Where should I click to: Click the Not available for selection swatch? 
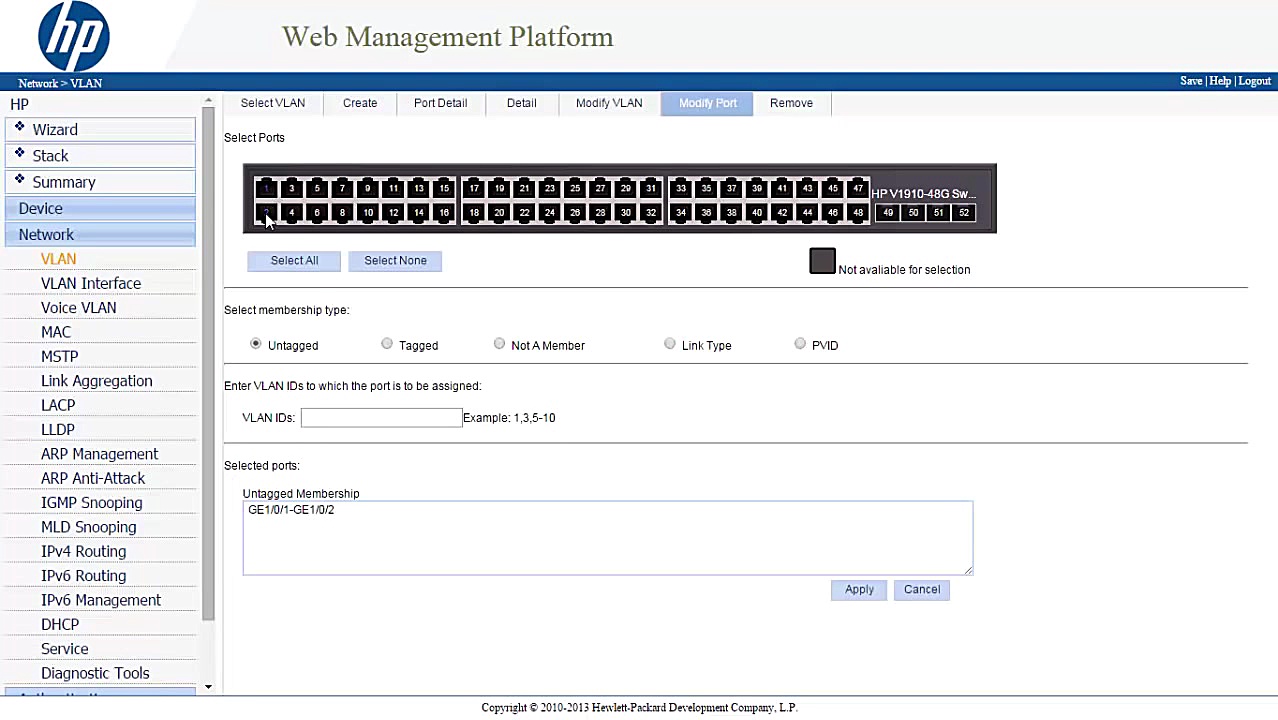coord(821,261)
